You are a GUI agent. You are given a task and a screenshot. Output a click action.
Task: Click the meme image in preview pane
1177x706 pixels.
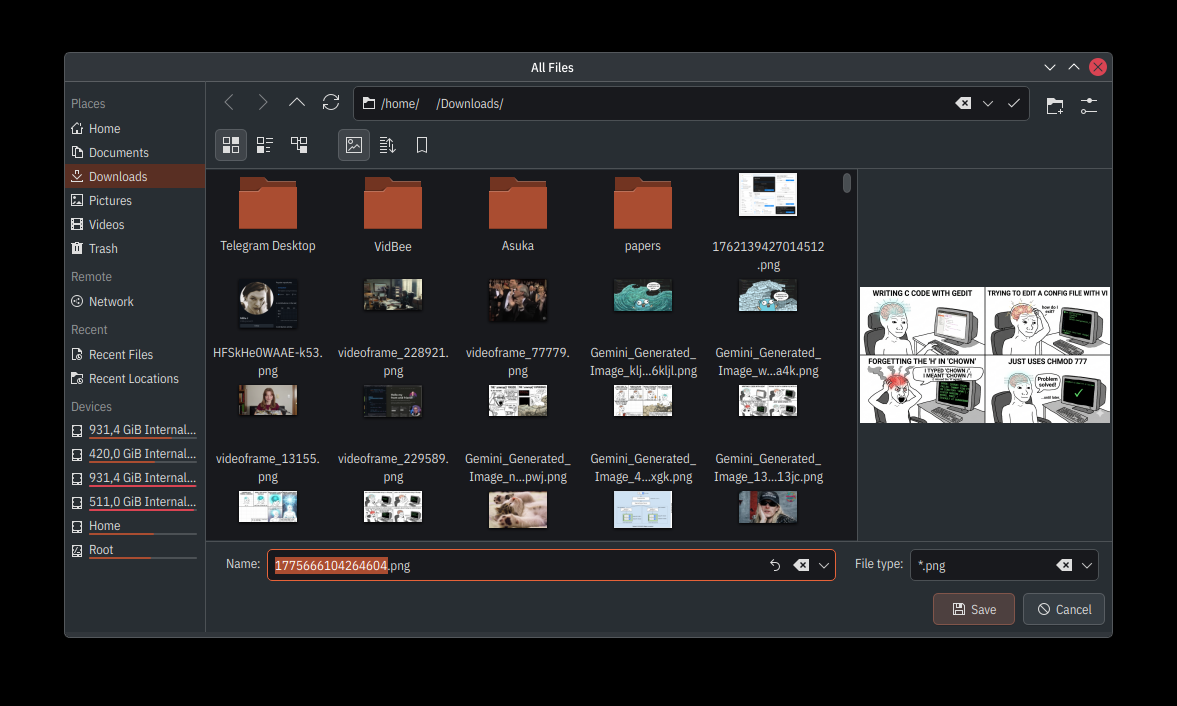click(x=984, y=355)
